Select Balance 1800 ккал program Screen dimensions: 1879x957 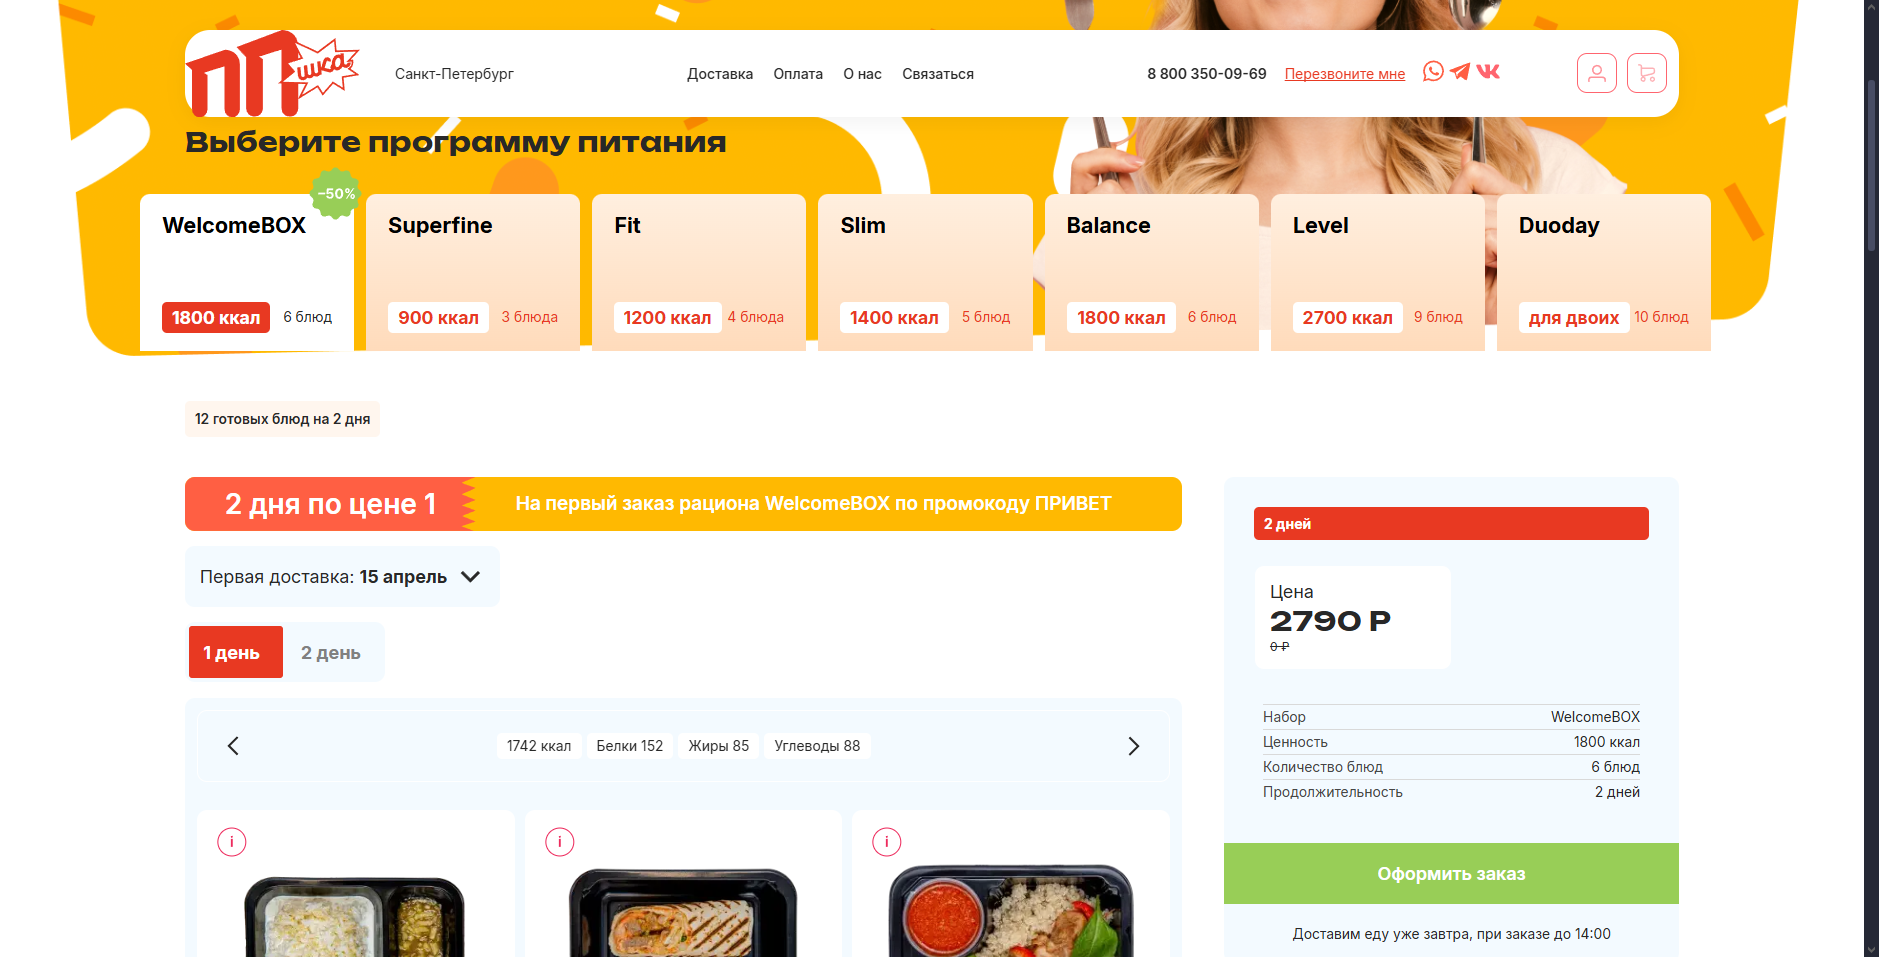pyautogui.click(x=1151, y=272)
